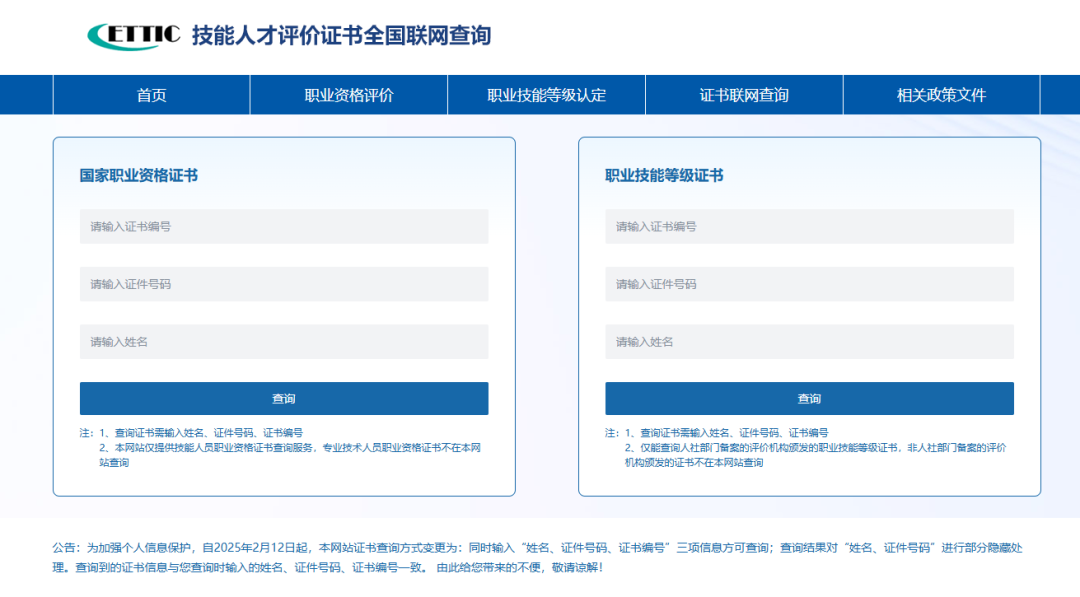The image size is (1080, 597).
Task: Open the 证书联网查询 navigation tab
Action: [x=744, y=95]
